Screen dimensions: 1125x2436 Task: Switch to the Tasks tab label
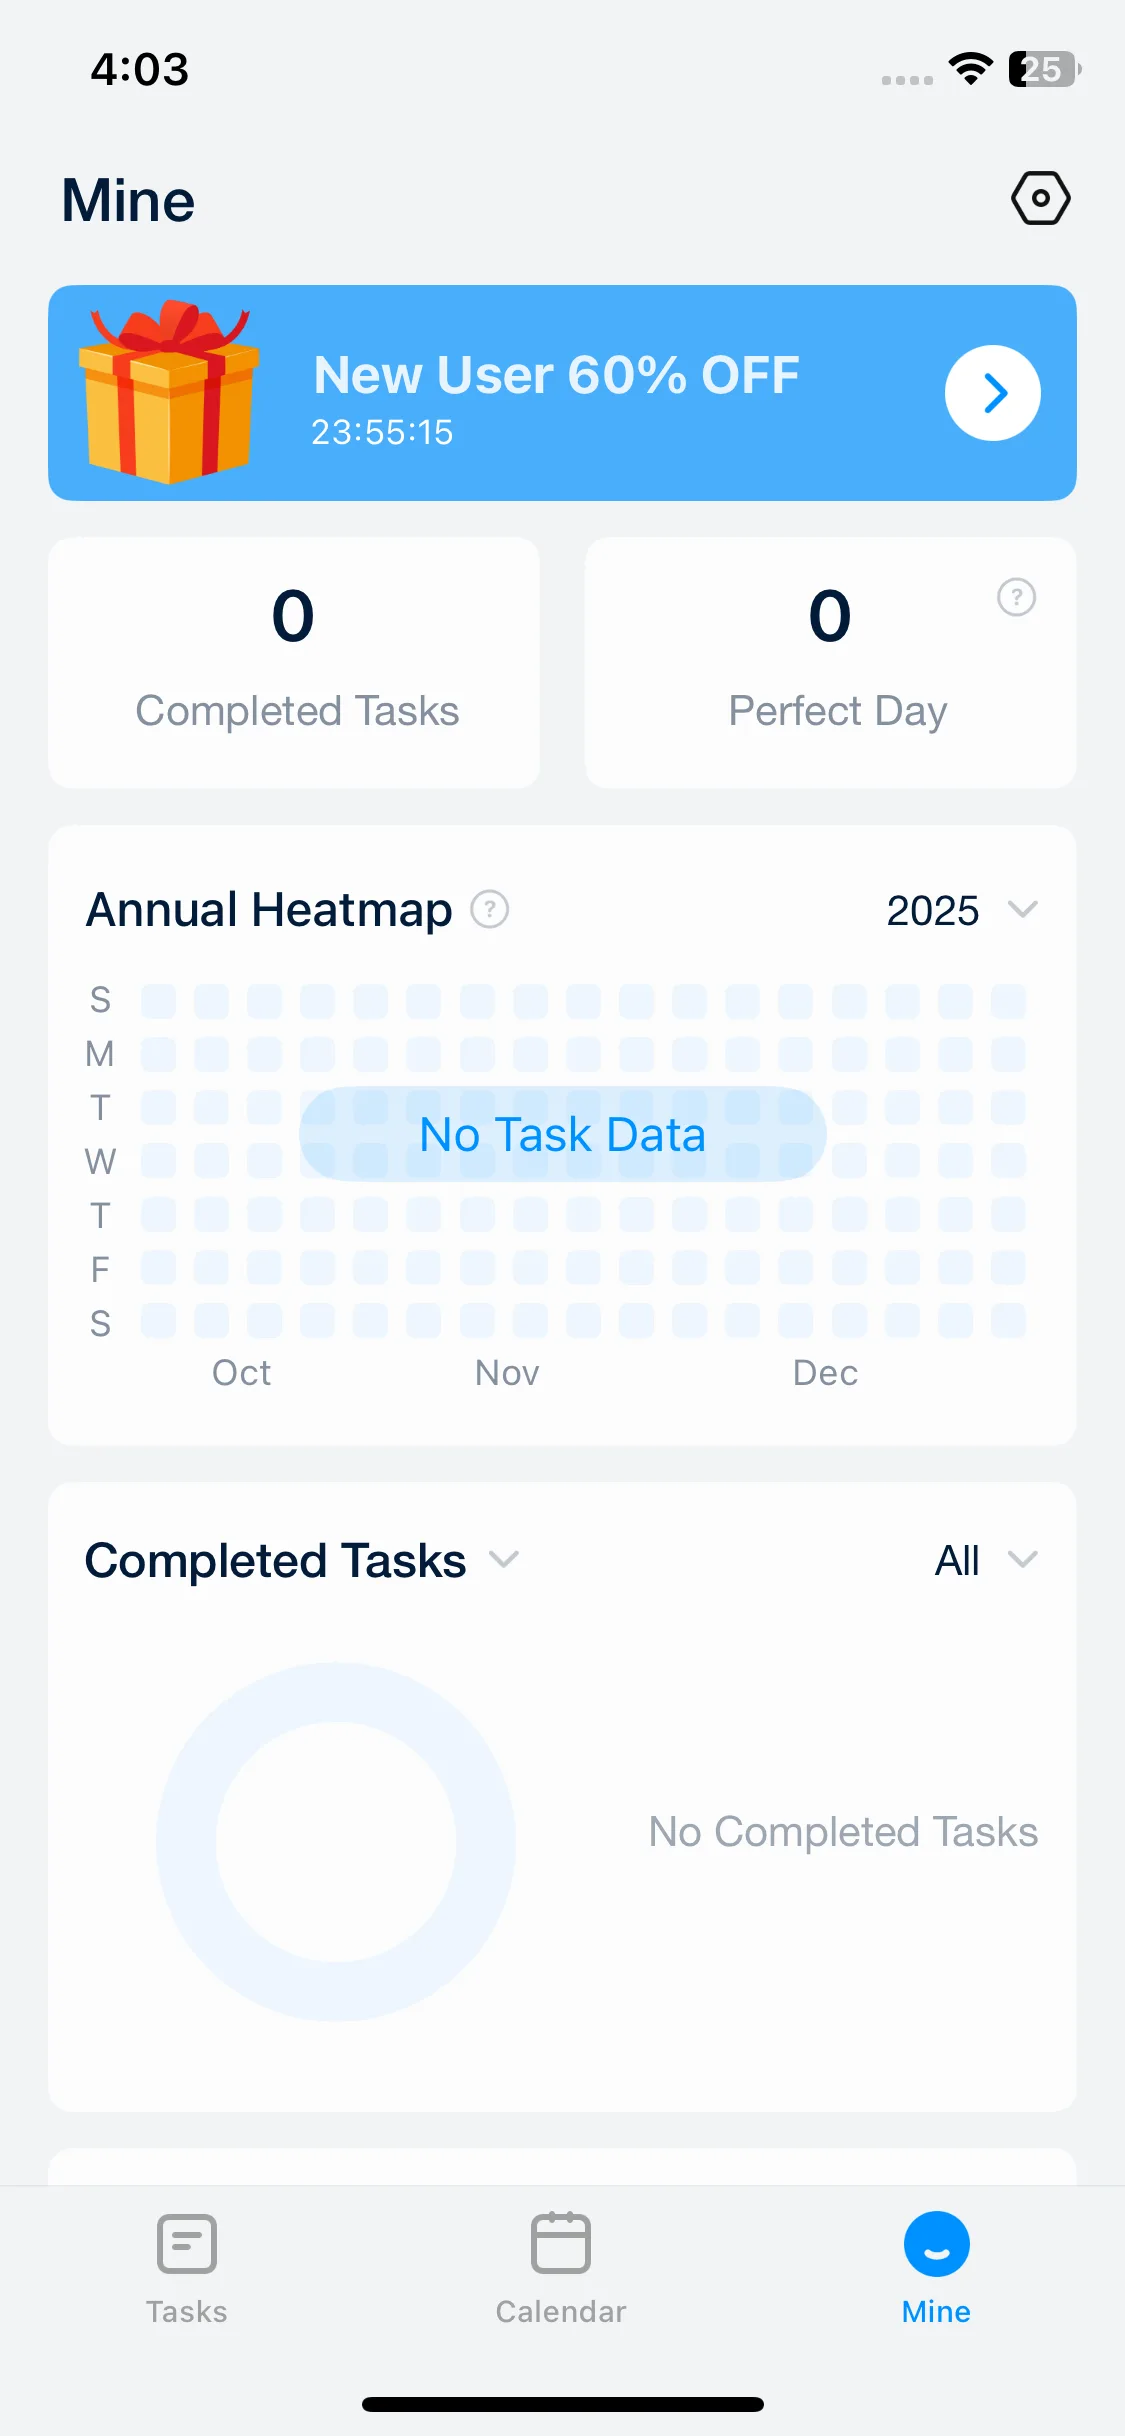(x=187, y=2312)
